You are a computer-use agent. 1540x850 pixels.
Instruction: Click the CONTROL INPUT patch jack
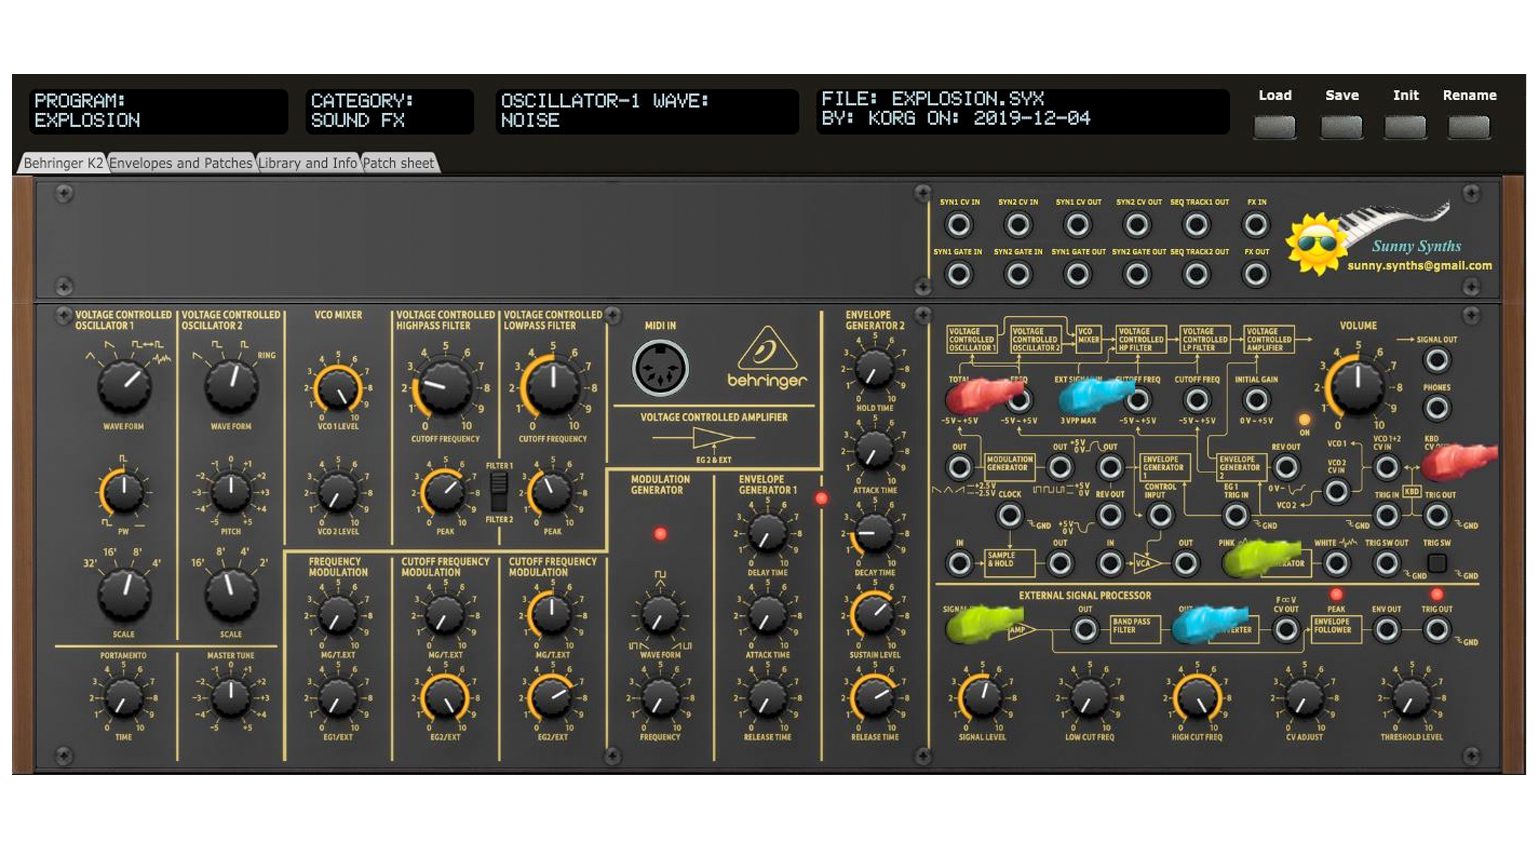point(1160,516)
